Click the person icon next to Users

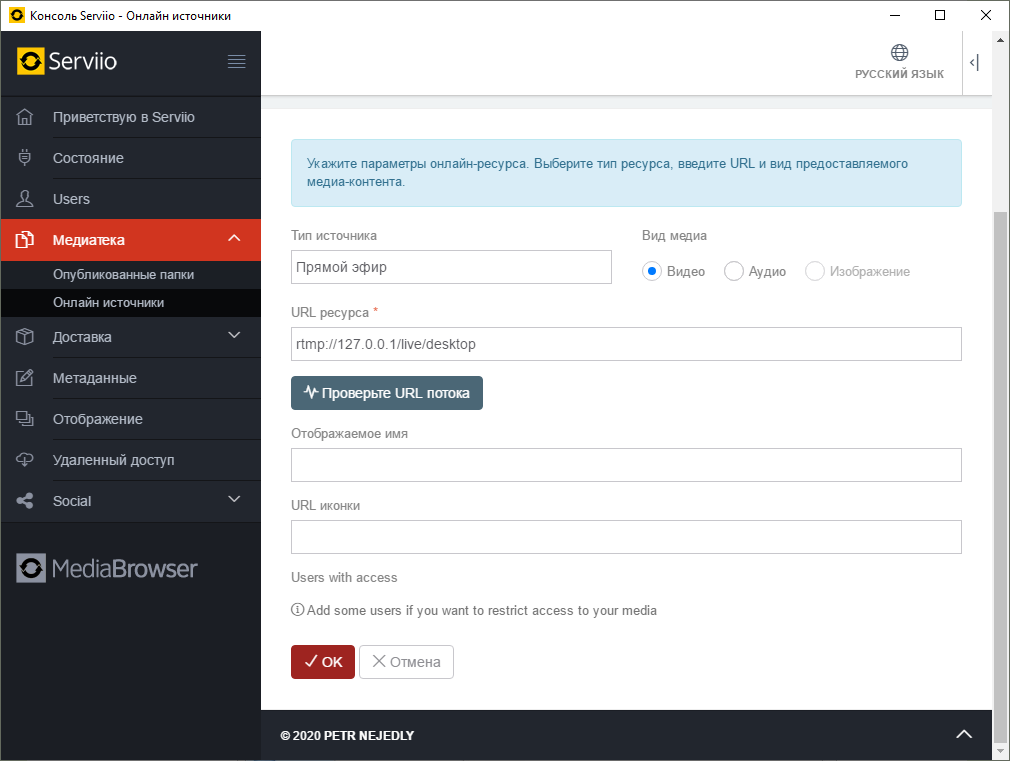click(x=26, y=199)
